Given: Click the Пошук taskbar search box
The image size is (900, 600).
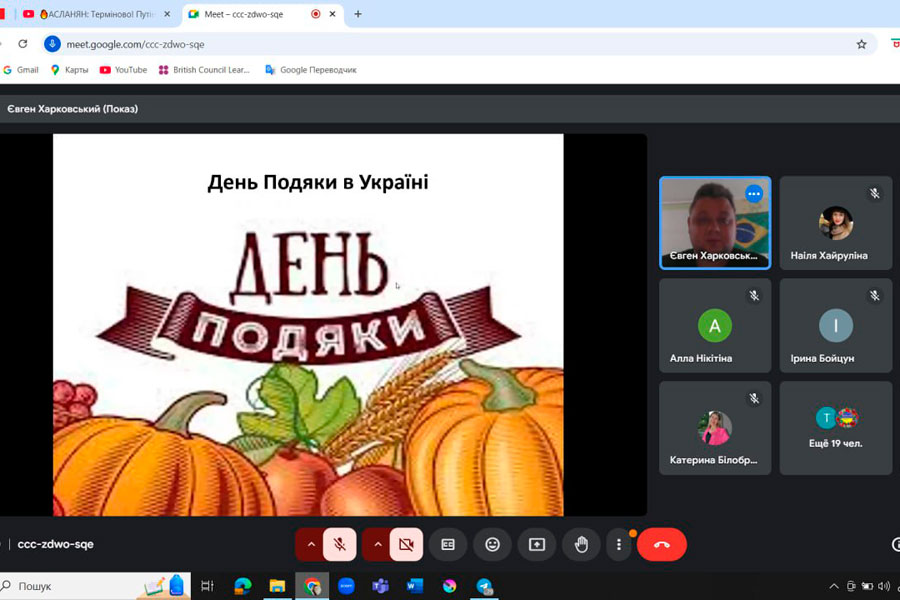Looking at the screenshot, I should pyautogui.click(x=95, y=586).
